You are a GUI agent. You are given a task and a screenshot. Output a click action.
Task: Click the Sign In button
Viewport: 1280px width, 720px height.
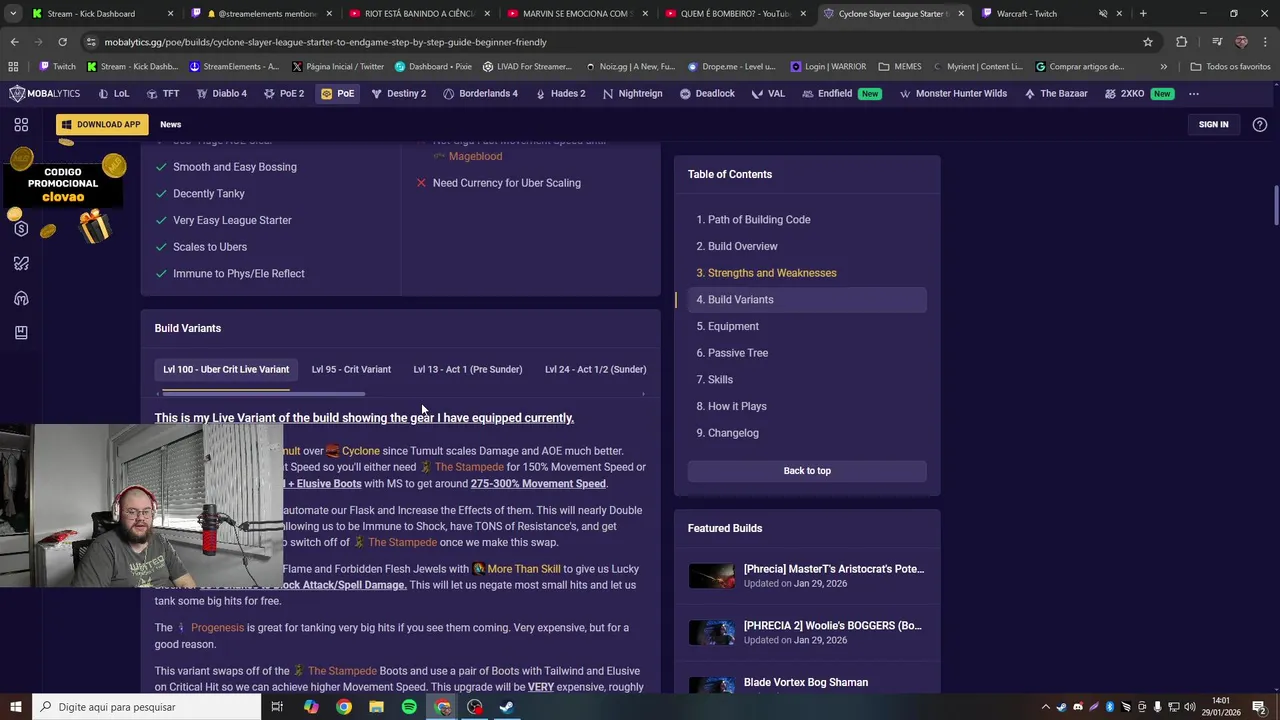pyautogui.click(x=1213, y=124)
